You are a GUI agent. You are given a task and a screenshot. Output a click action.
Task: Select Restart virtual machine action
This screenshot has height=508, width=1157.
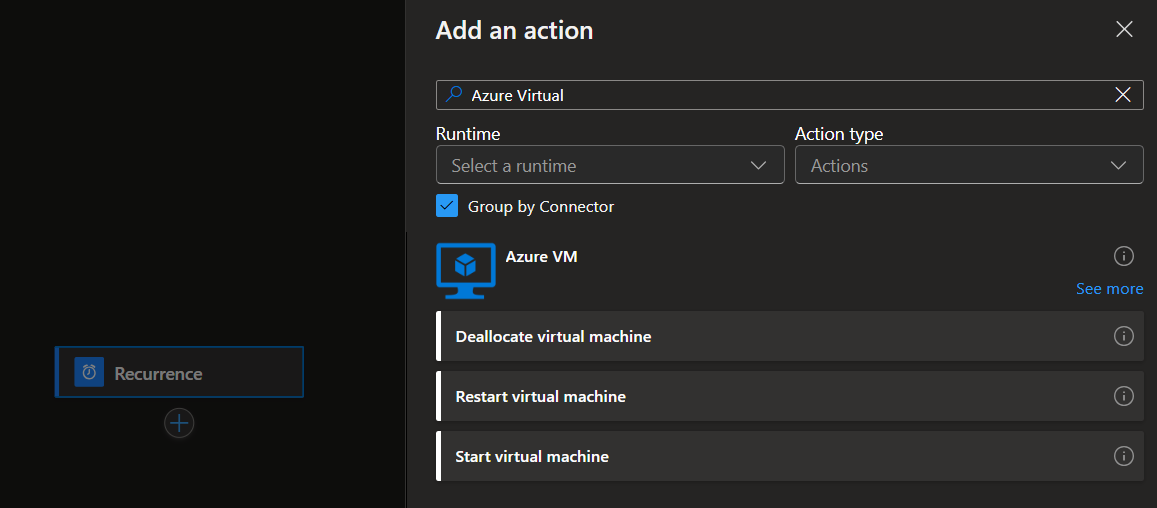pyautogui.click(x=790, y=397)
